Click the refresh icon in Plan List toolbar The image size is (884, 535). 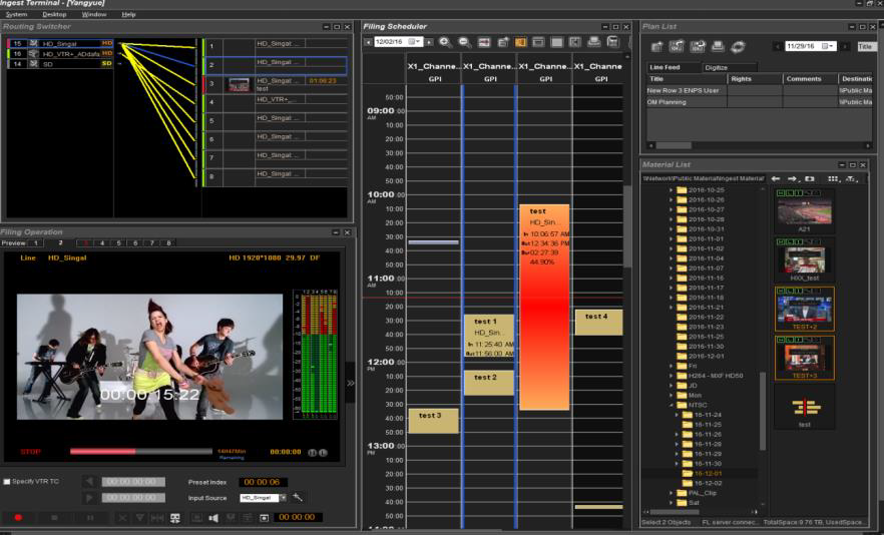point(738,46)
